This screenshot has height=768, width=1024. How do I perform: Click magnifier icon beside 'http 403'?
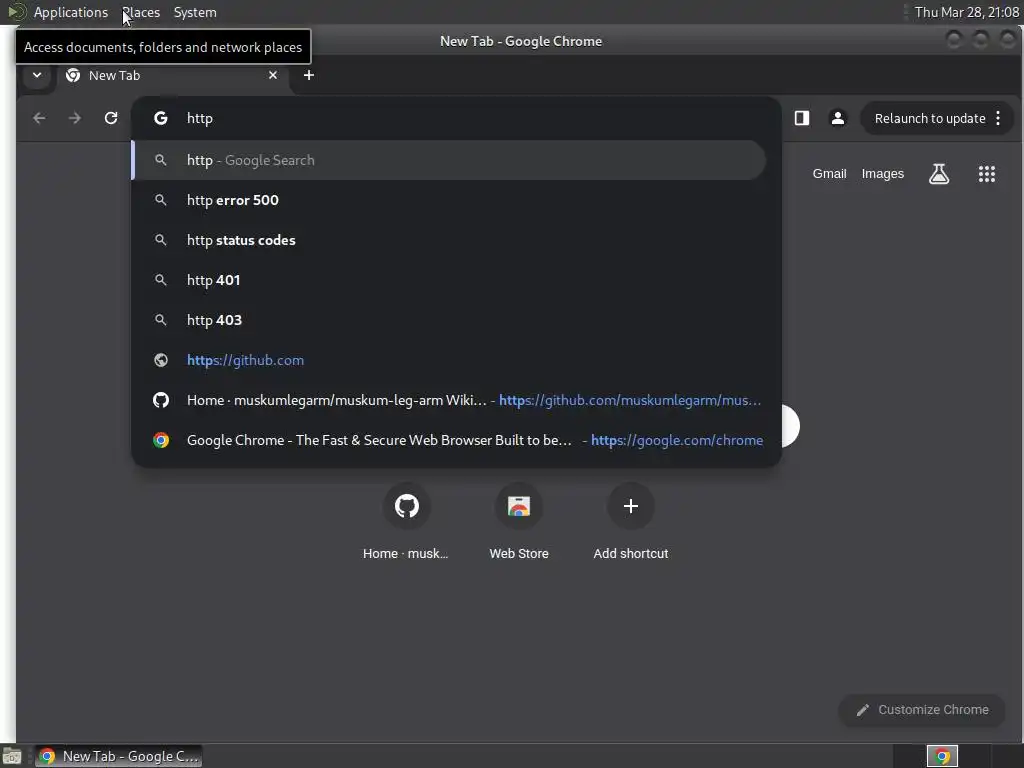[x=161, y=320]
